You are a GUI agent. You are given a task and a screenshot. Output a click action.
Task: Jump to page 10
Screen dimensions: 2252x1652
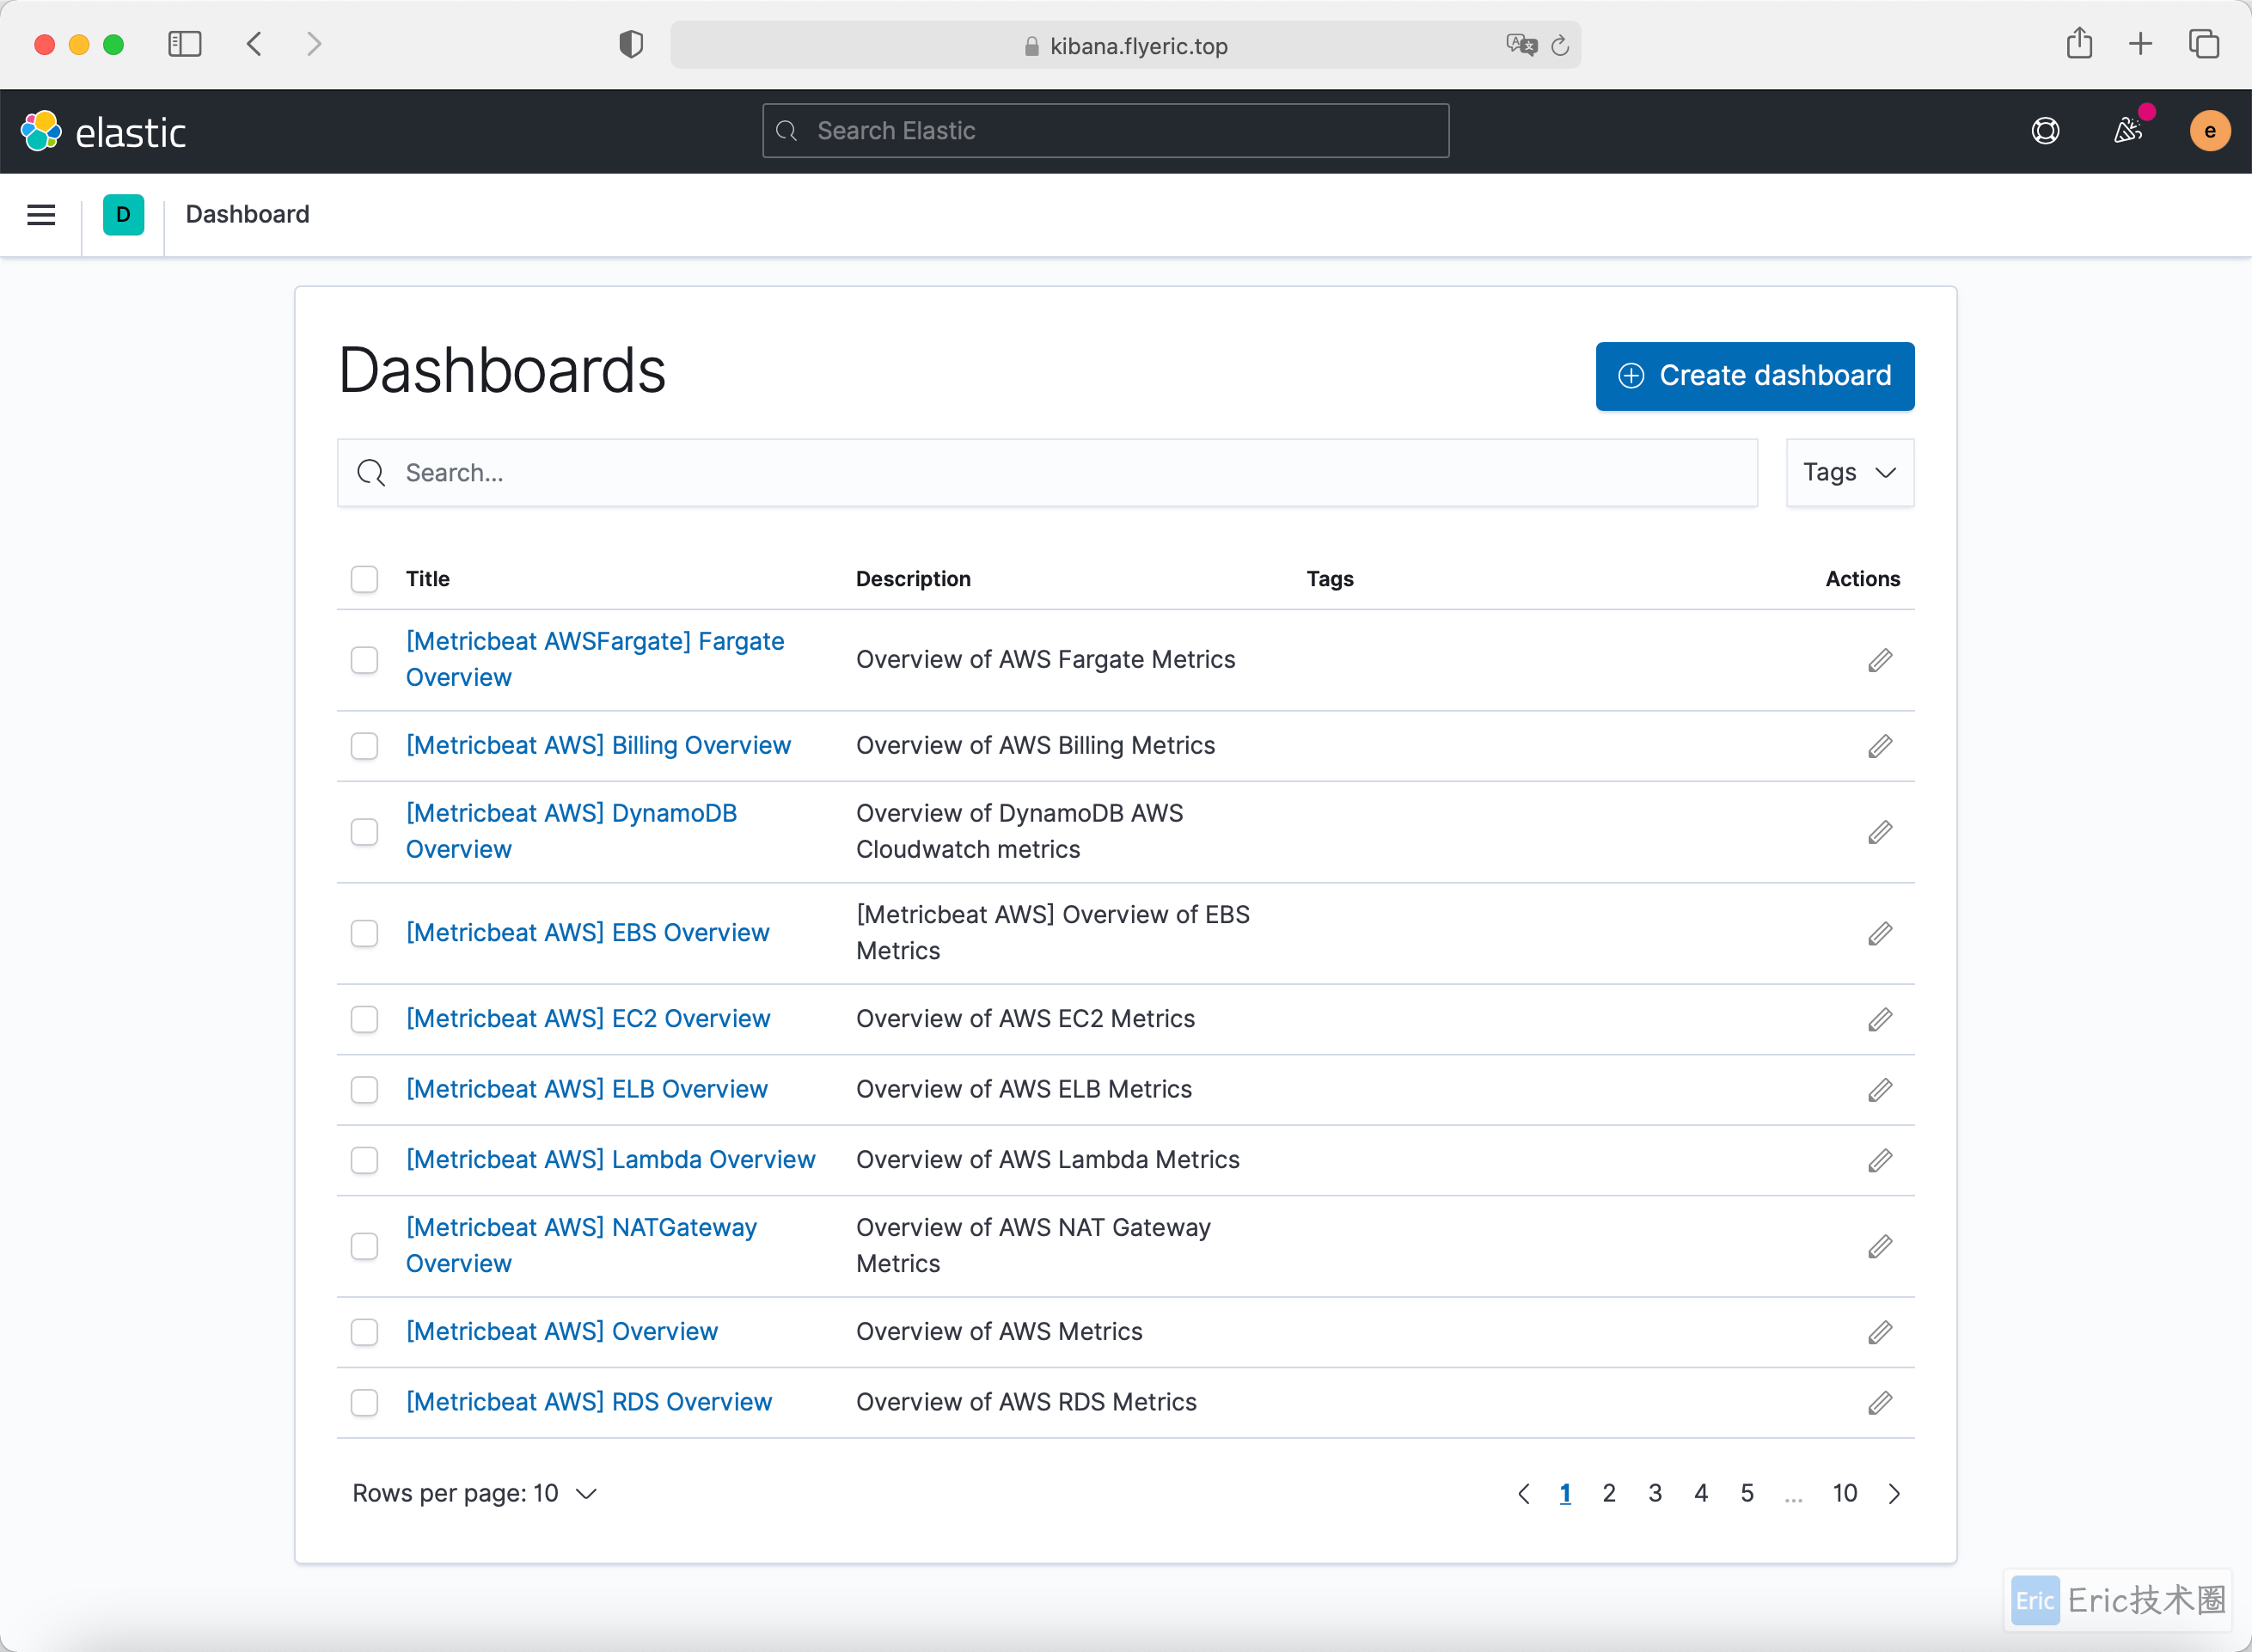[1844, 1493]
